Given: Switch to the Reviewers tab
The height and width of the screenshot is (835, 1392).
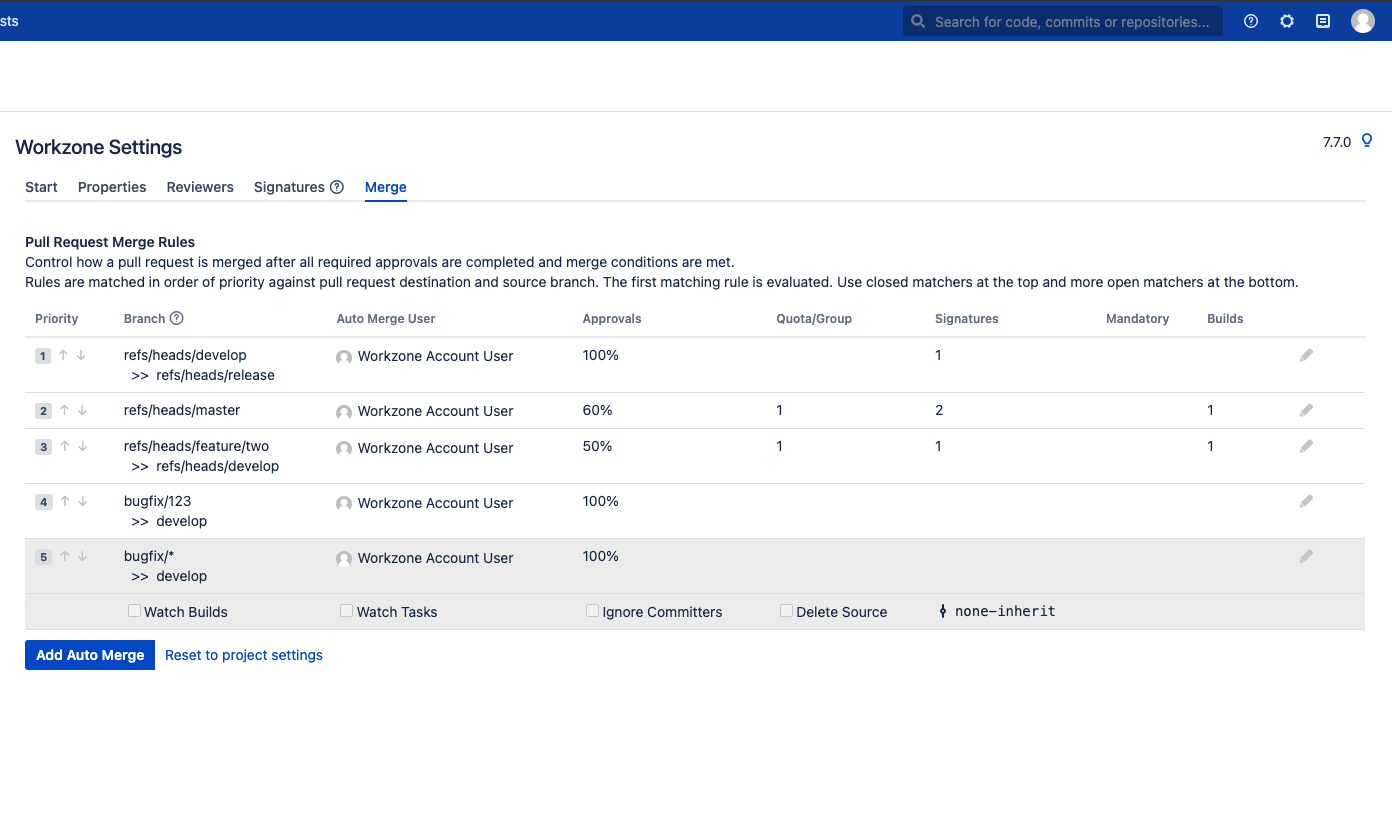Looking at the screenshot, I should (200, 187).
